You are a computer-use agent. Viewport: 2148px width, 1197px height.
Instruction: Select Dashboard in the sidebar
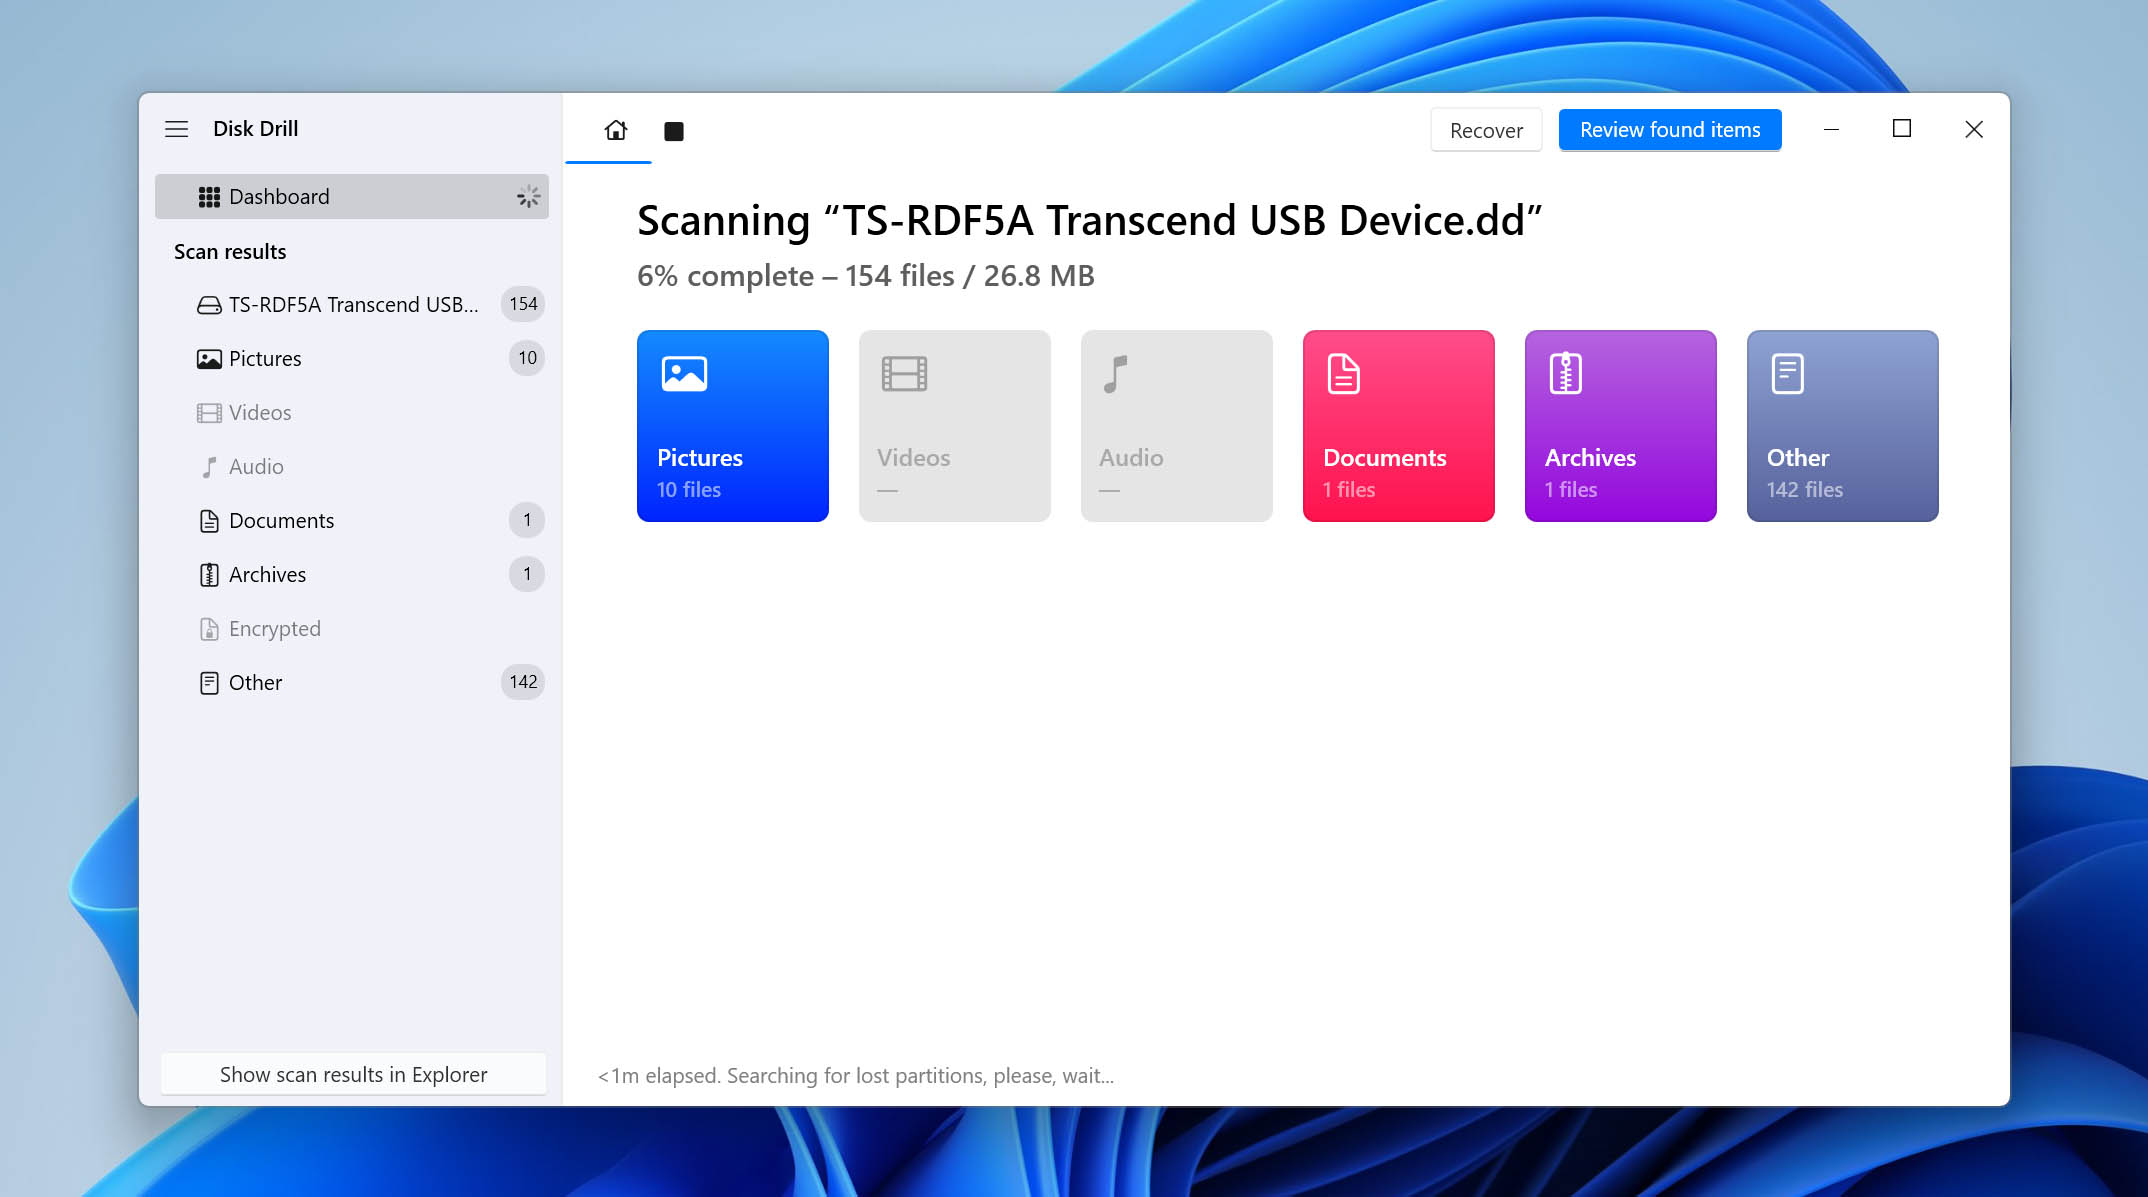coord(352,197)
